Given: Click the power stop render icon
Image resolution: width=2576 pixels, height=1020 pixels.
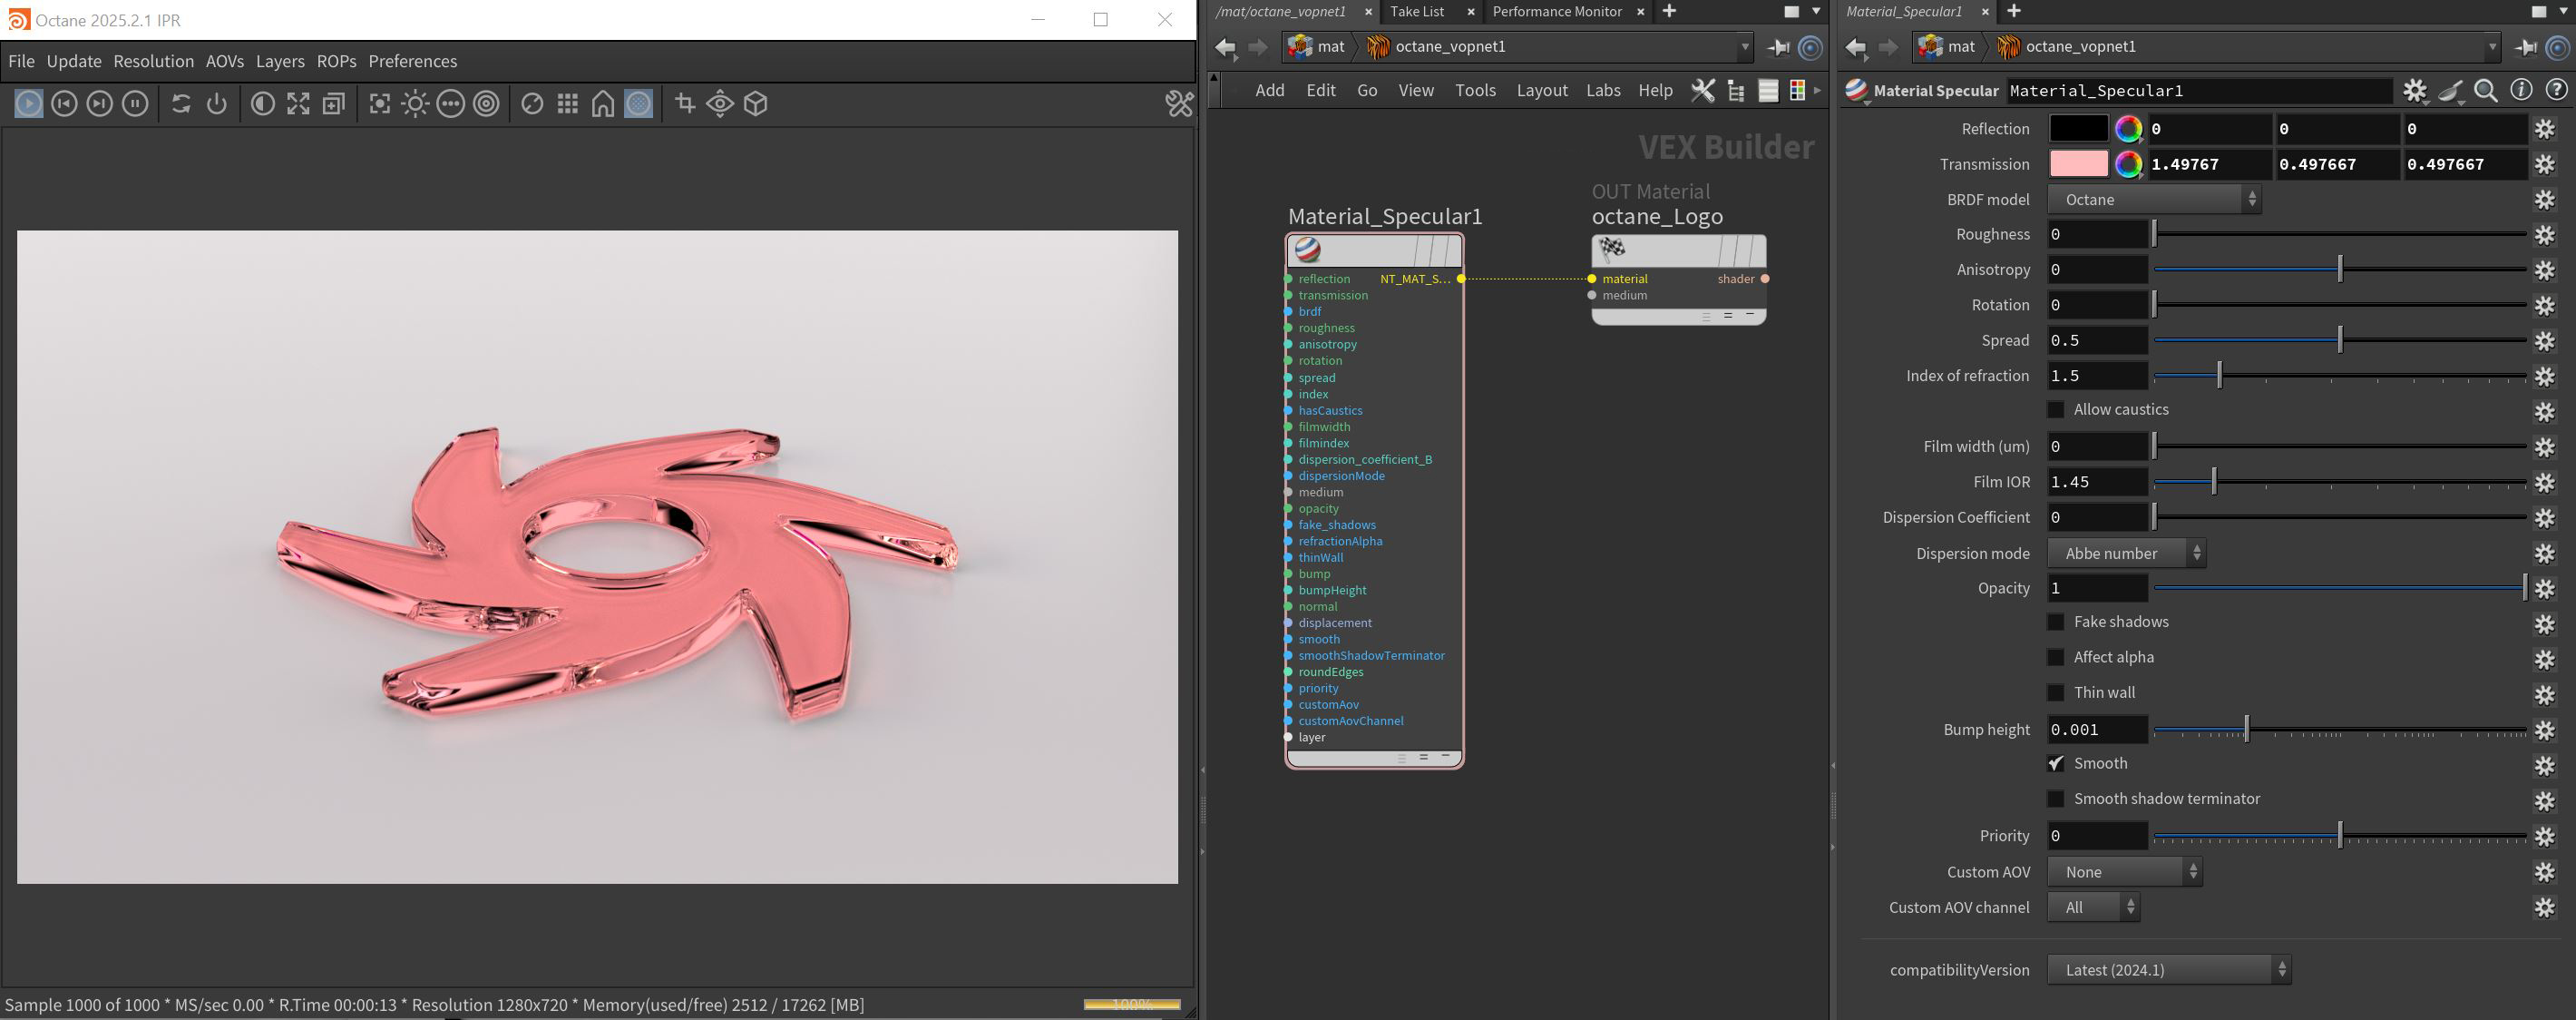Looking at the screenshot, I should pos(216,103).
